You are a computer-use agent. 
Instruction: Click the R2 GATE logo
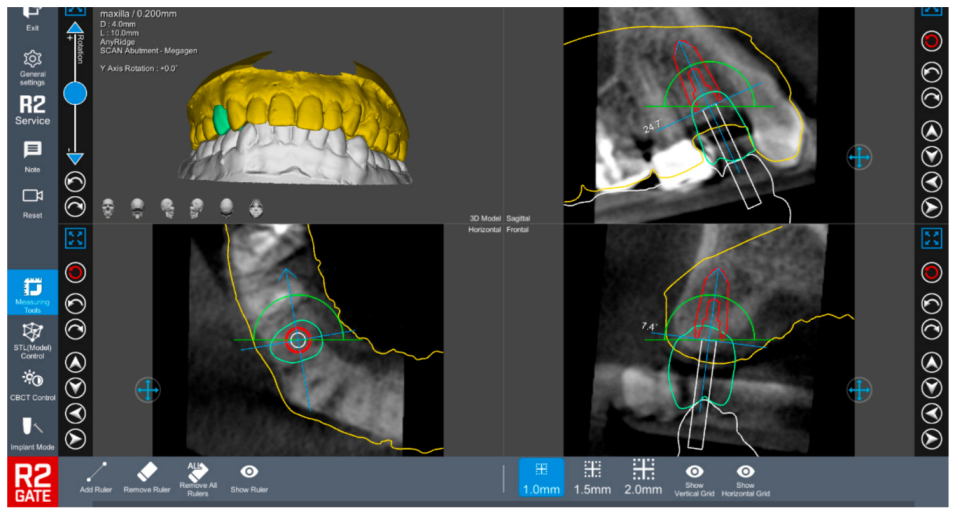(x=32, y=482)
